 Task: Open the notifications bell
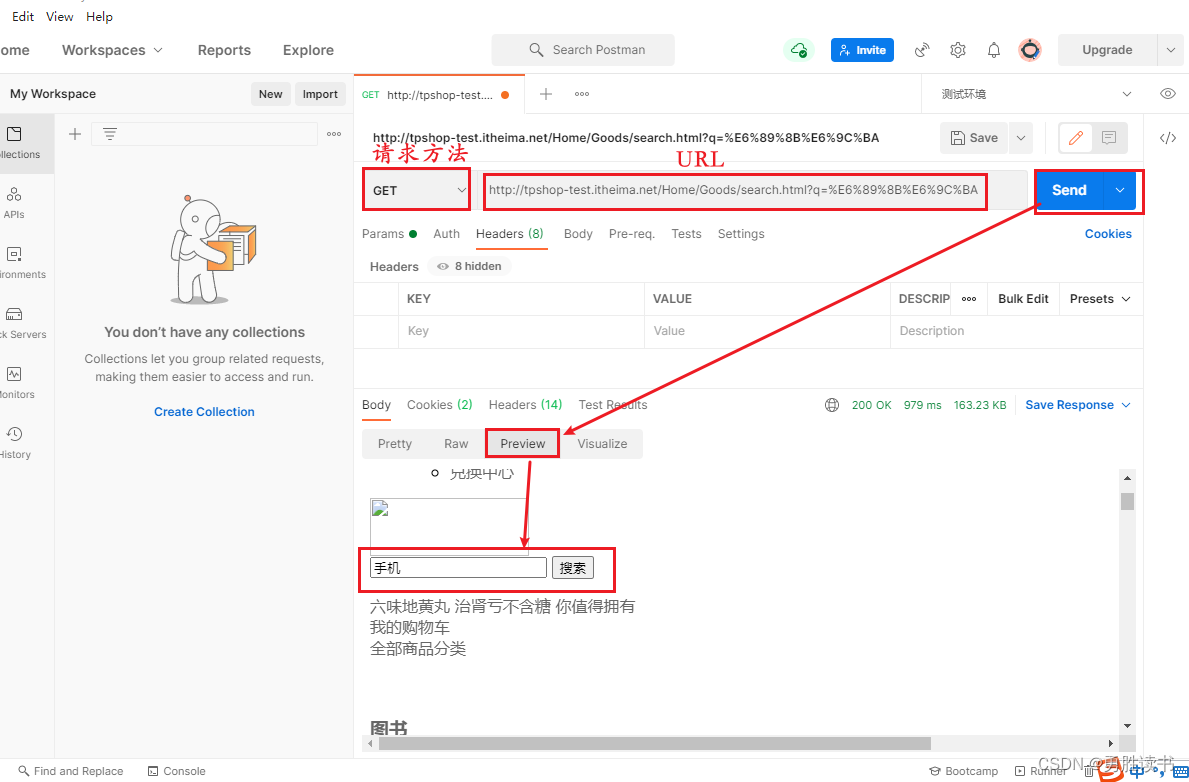(994, 50)
